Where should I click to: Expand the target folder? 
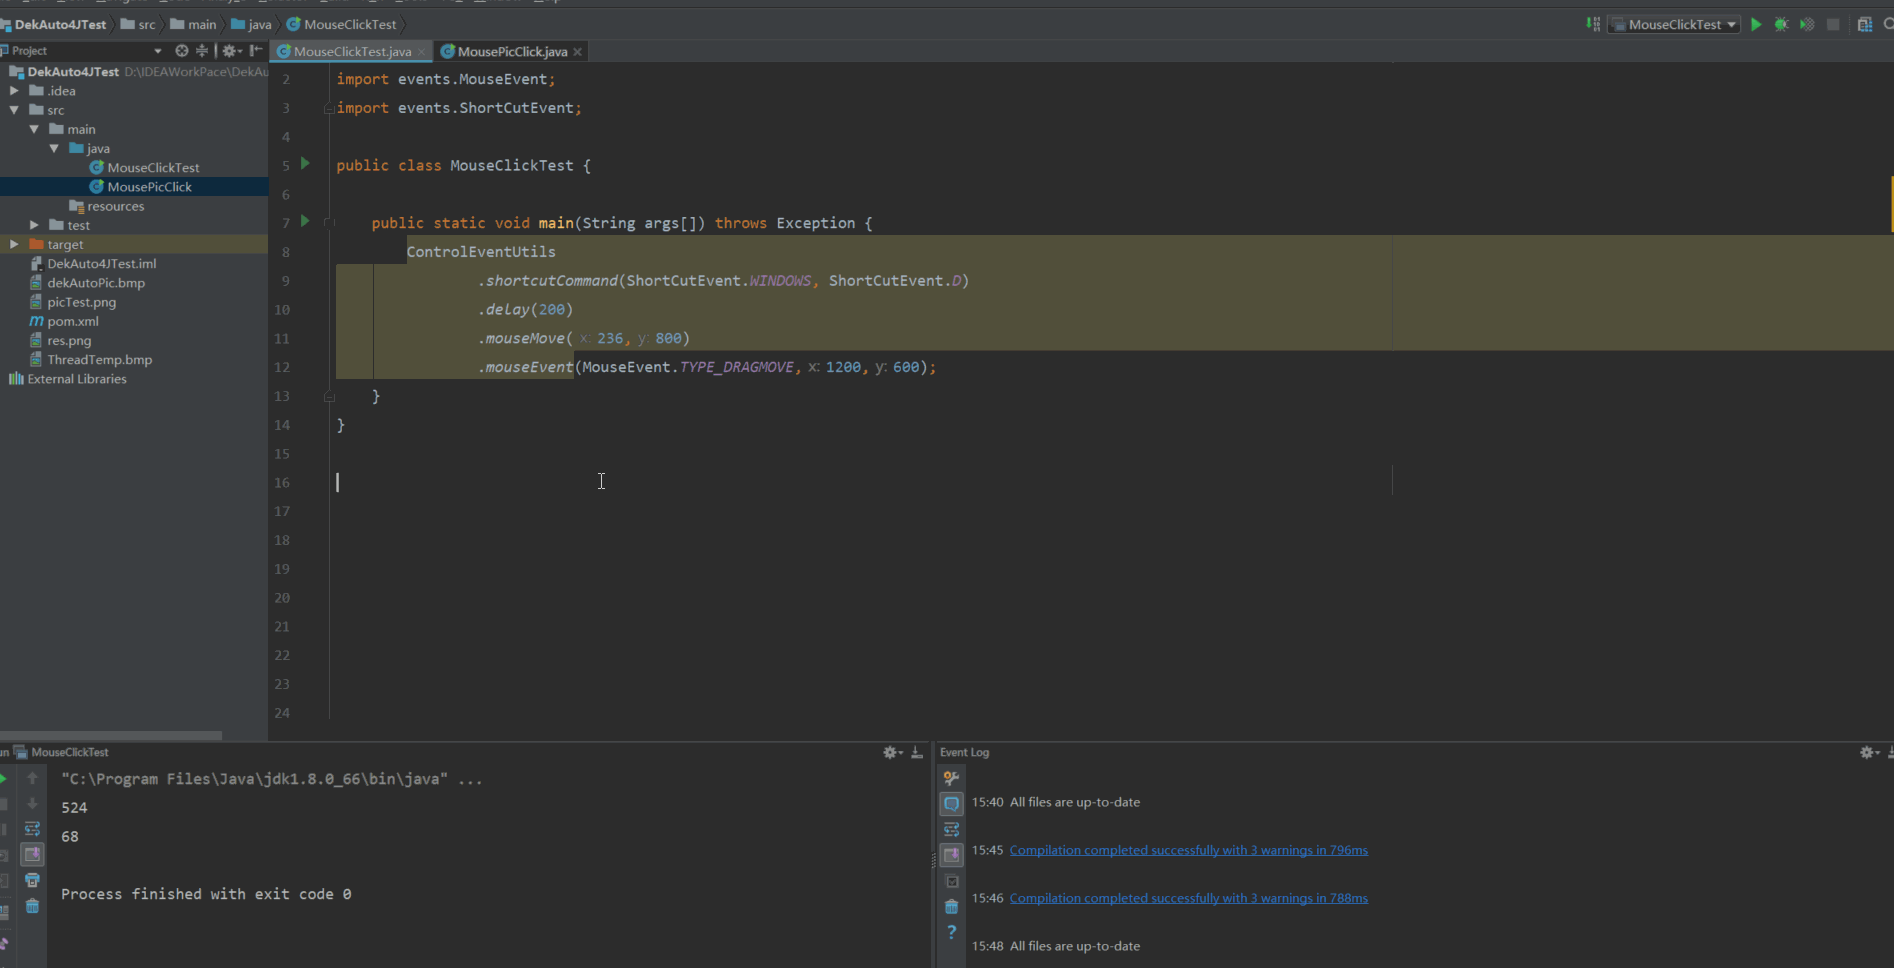[x=14, y=244]
